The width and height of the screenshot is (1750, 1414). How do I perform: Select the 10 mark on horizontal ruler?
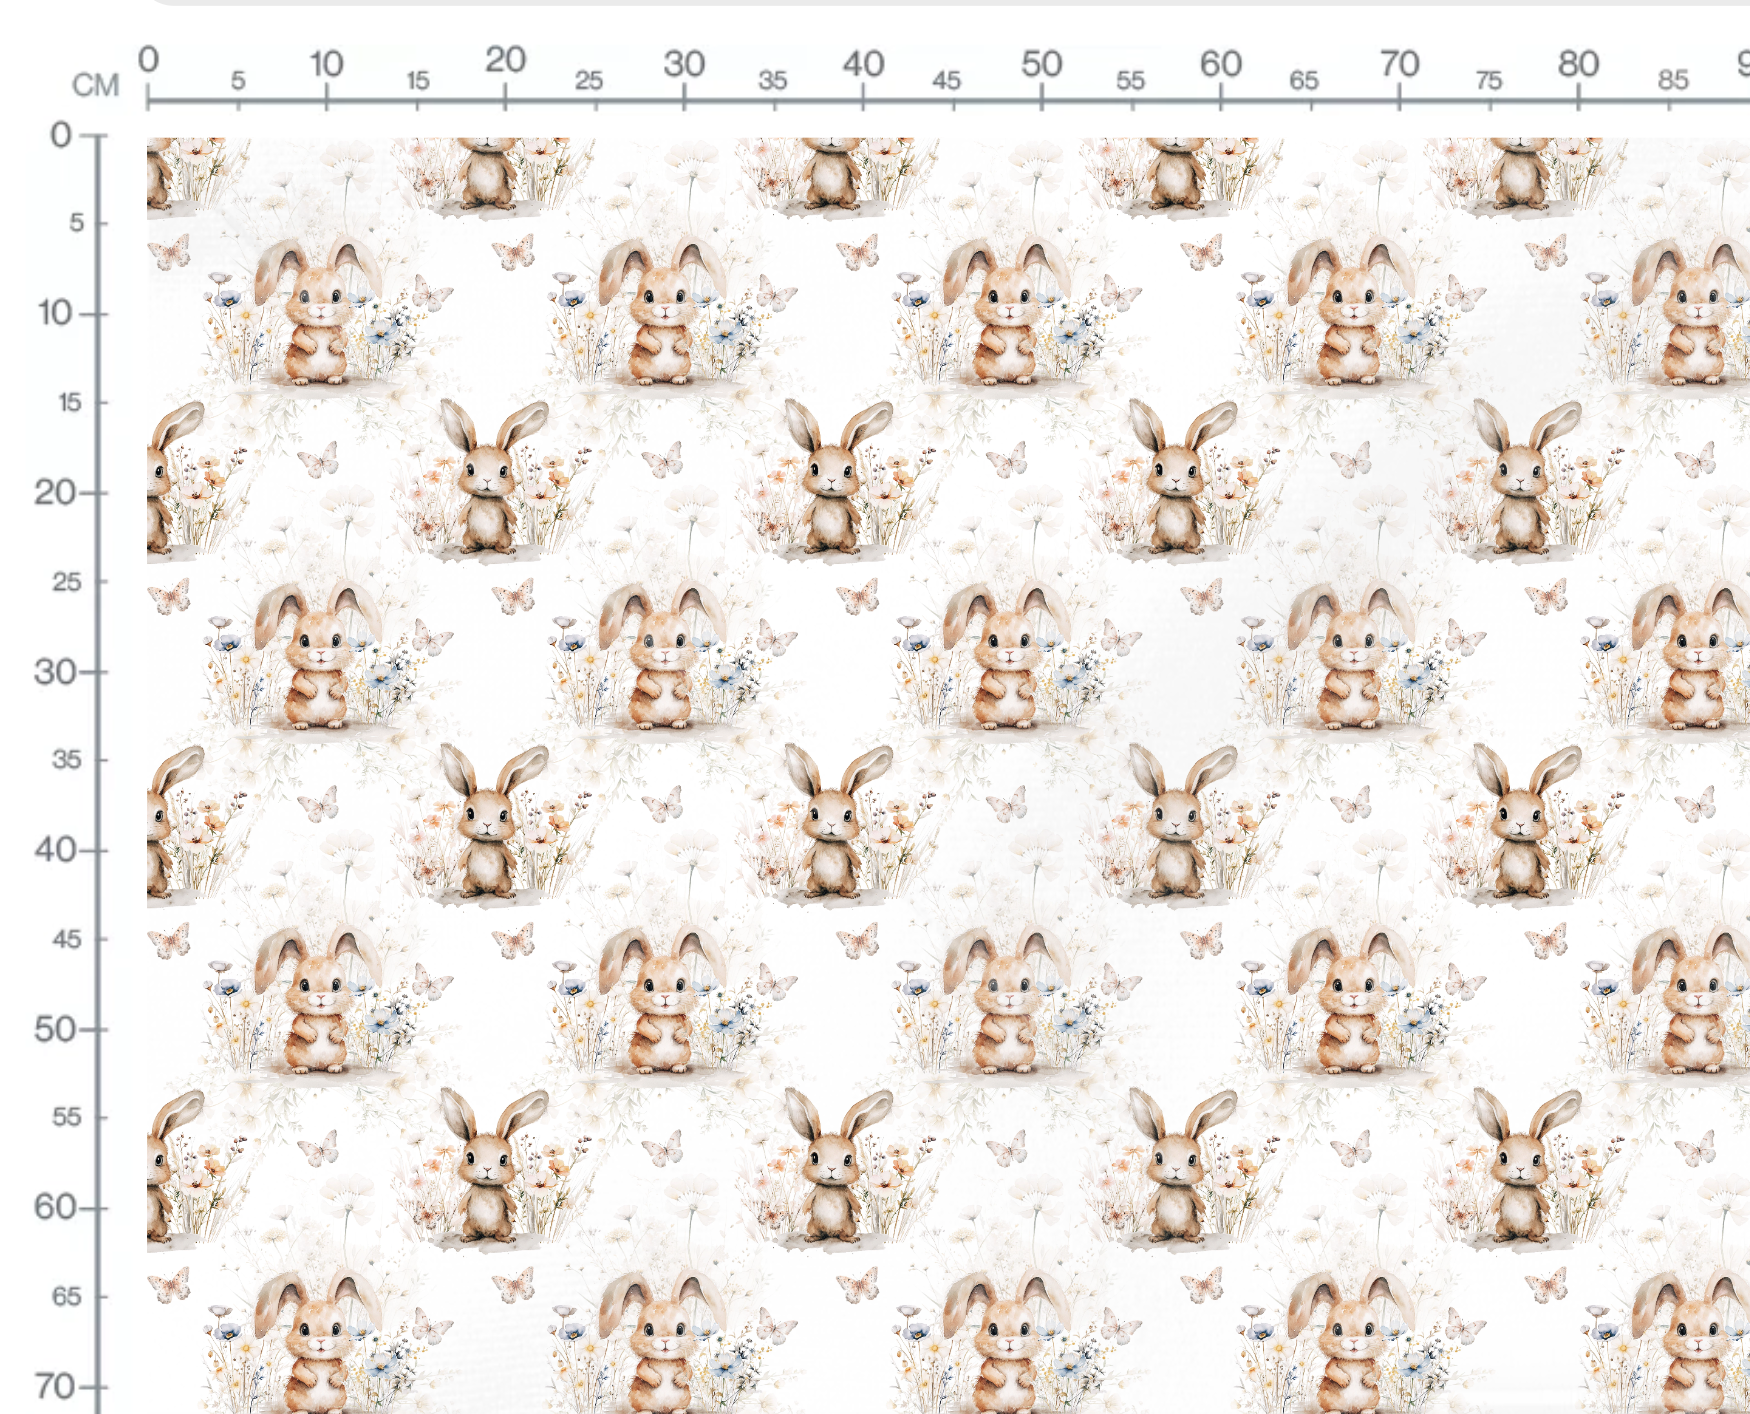click(326, 64)
